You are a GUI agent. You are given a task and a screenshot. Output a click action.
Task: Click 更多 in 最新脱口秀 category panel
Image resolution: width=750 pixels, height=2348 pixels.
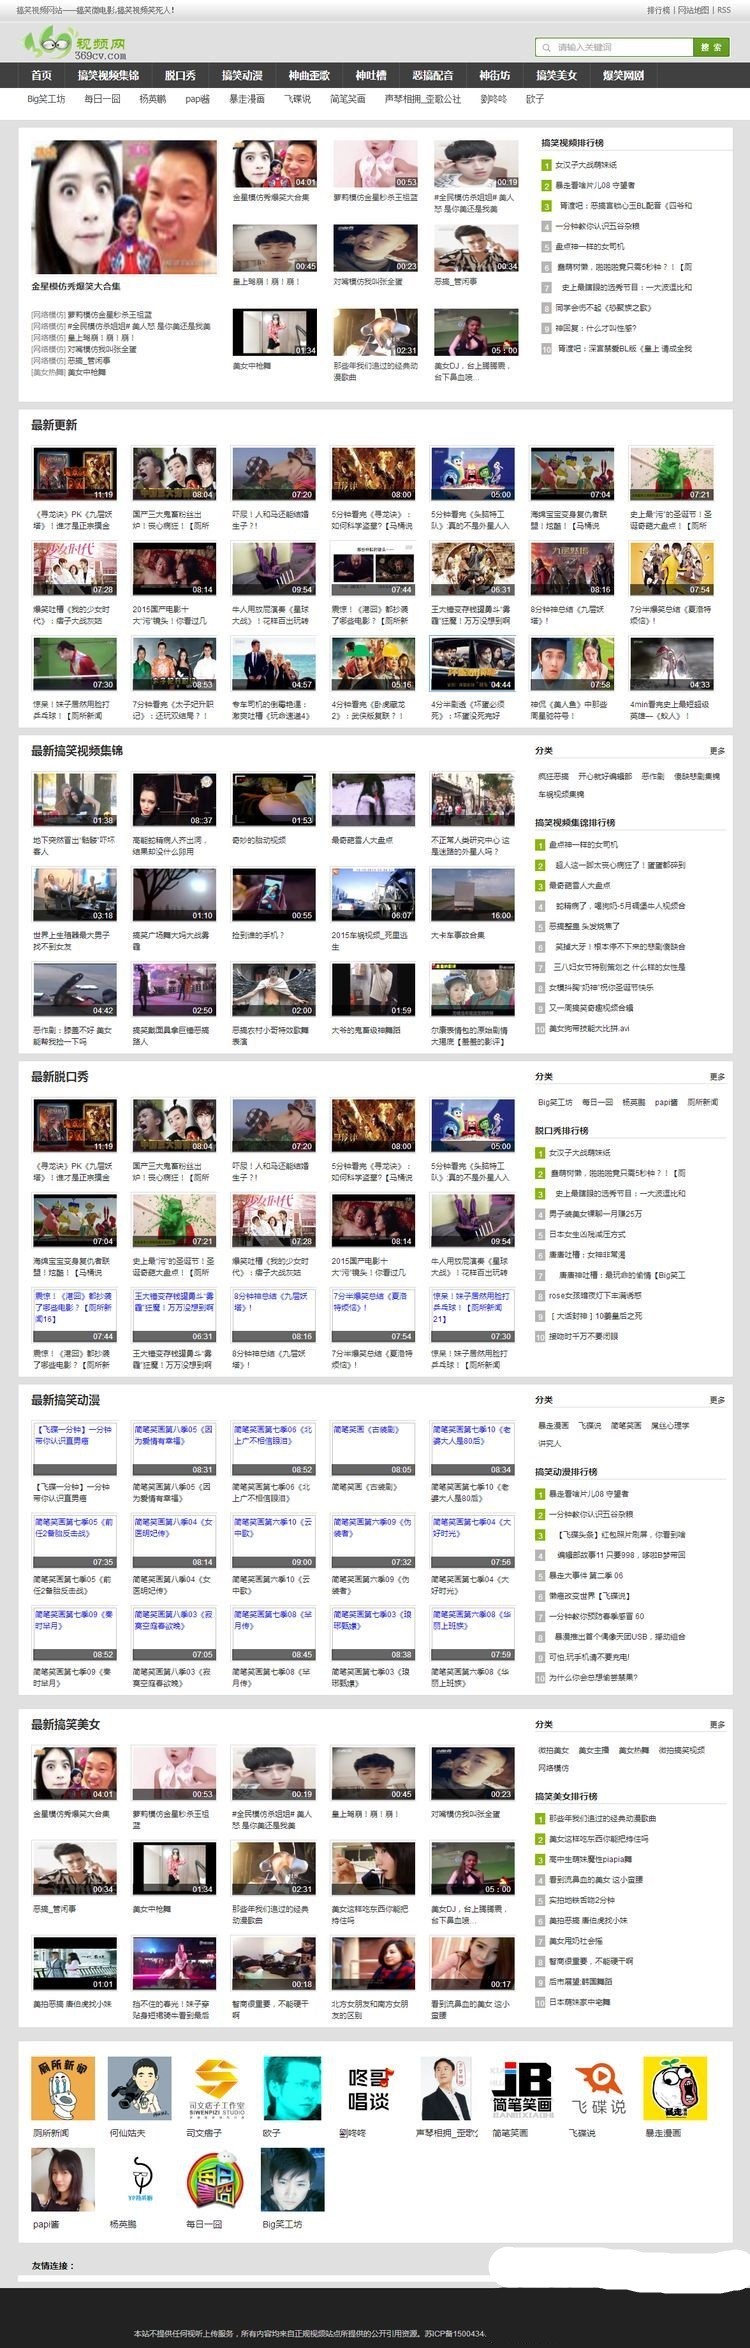[717, 1076]
